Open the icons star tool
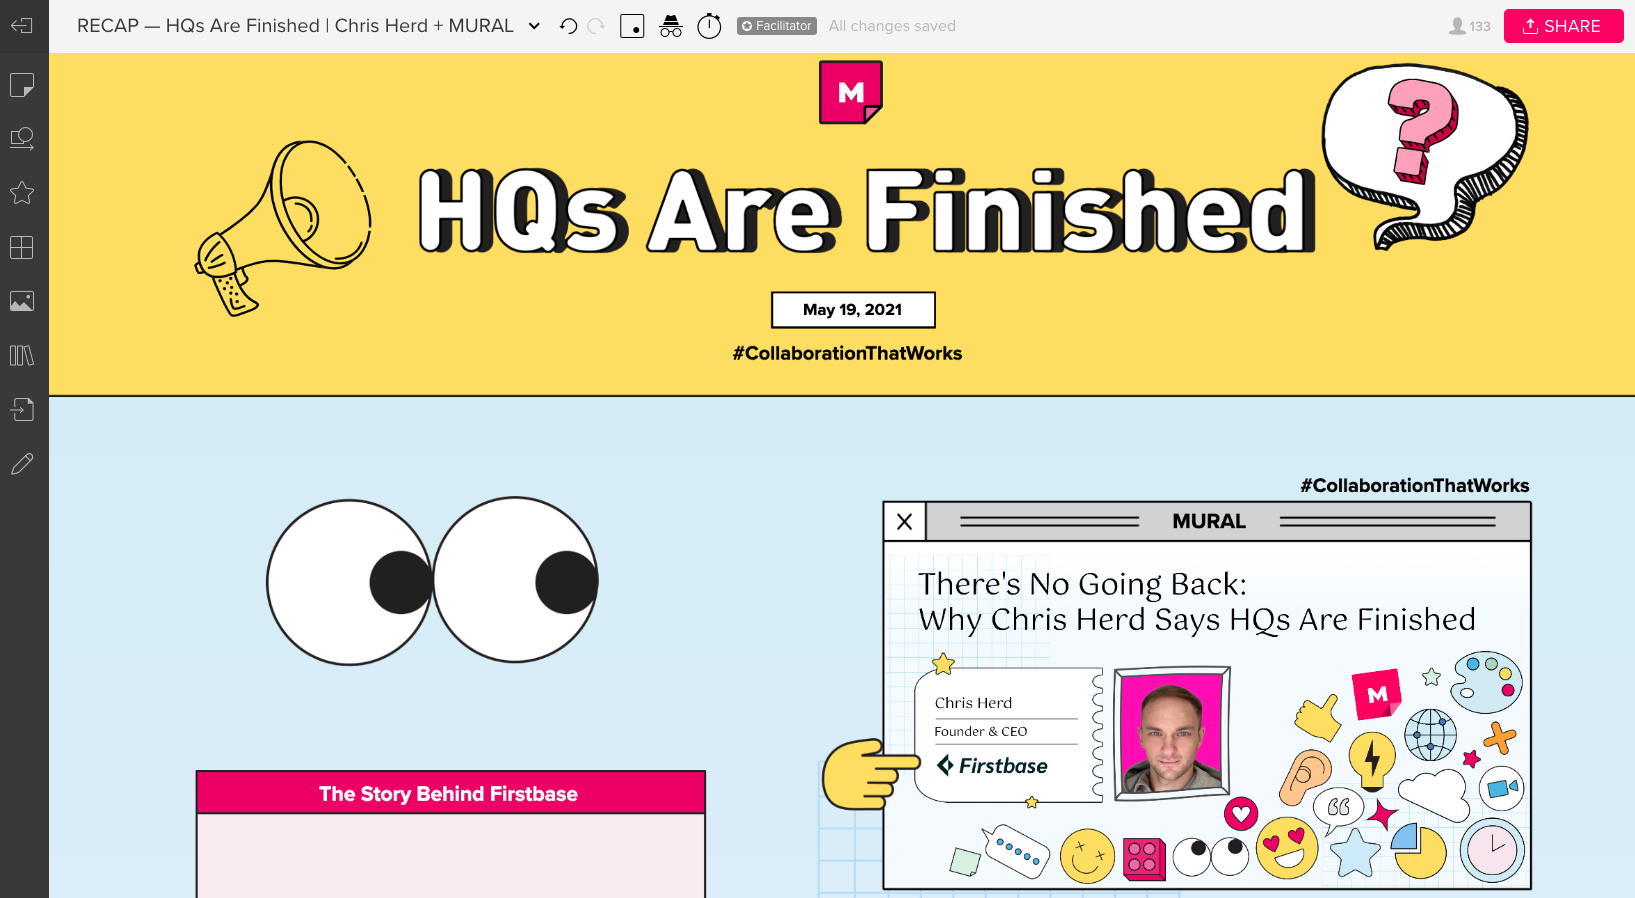The image size is (1635, 898). click(22, 193)
